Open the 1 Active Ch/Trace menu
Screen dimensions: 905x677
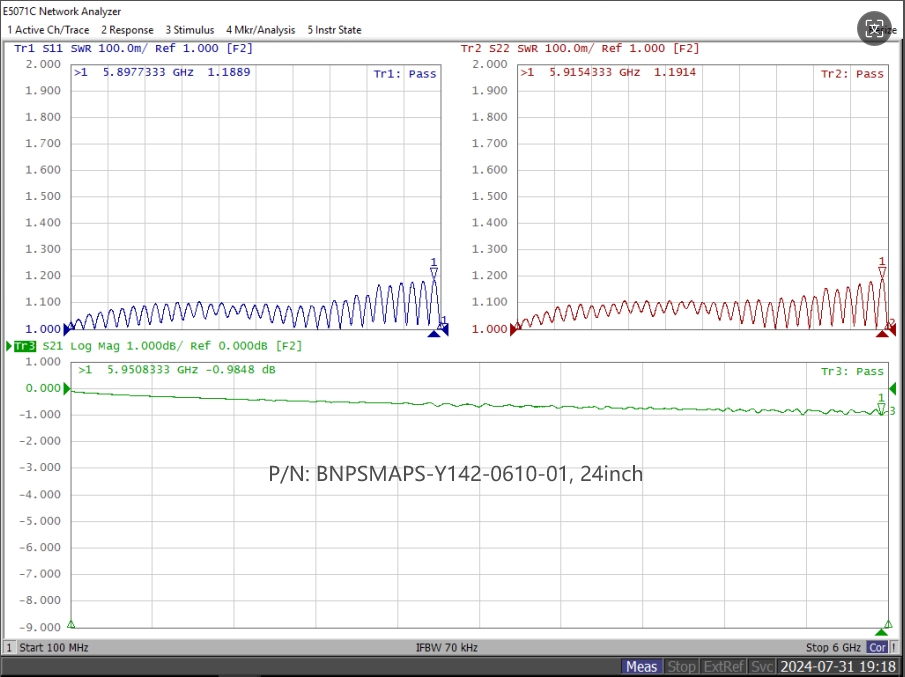pyautogui.click(x=48, y=30)
